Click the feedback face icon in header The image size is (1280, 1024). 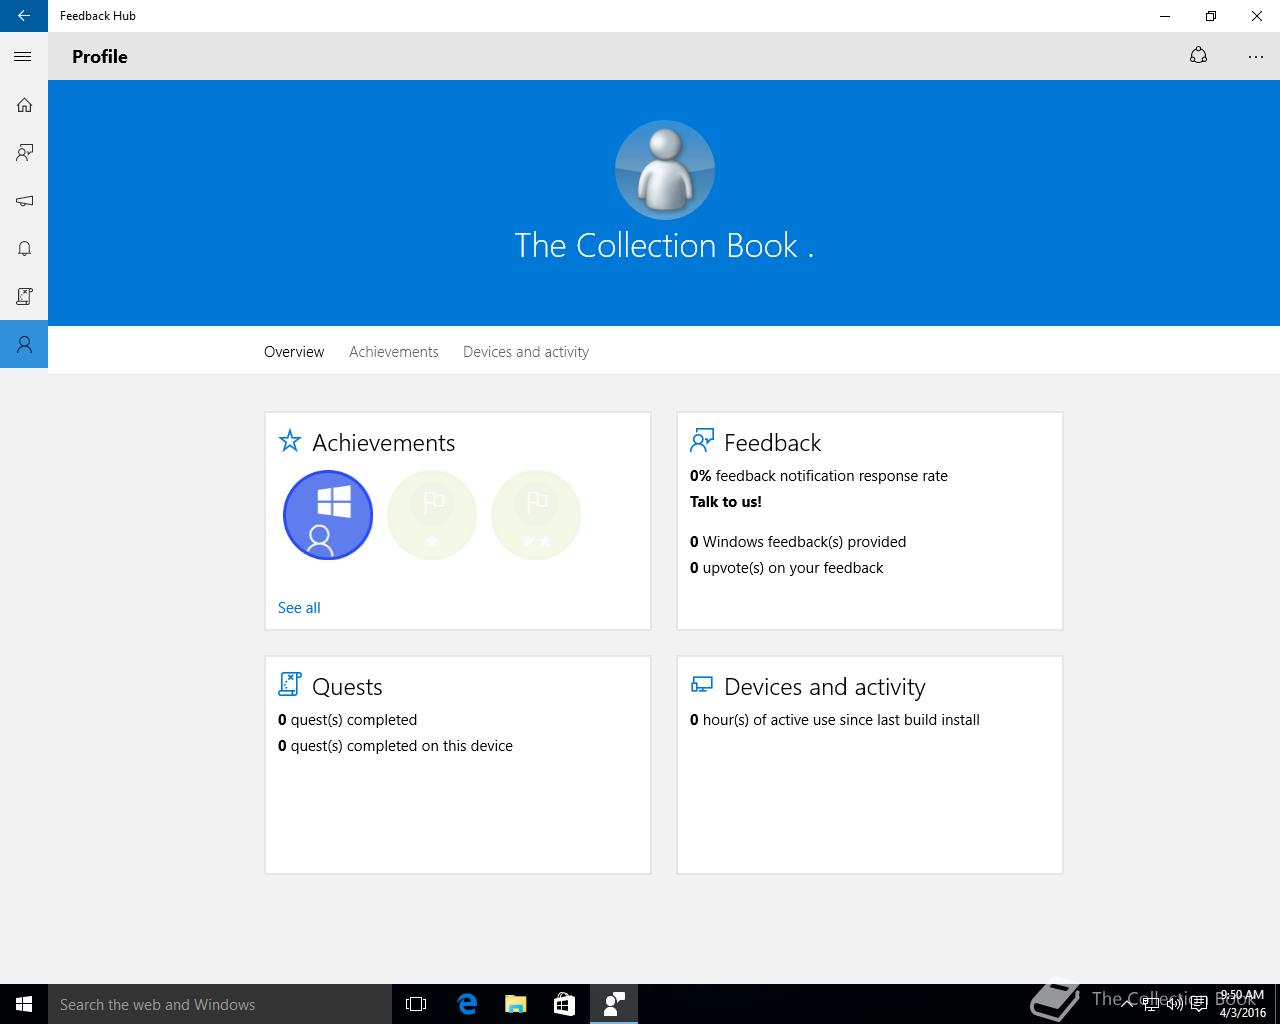[1198, 56]
